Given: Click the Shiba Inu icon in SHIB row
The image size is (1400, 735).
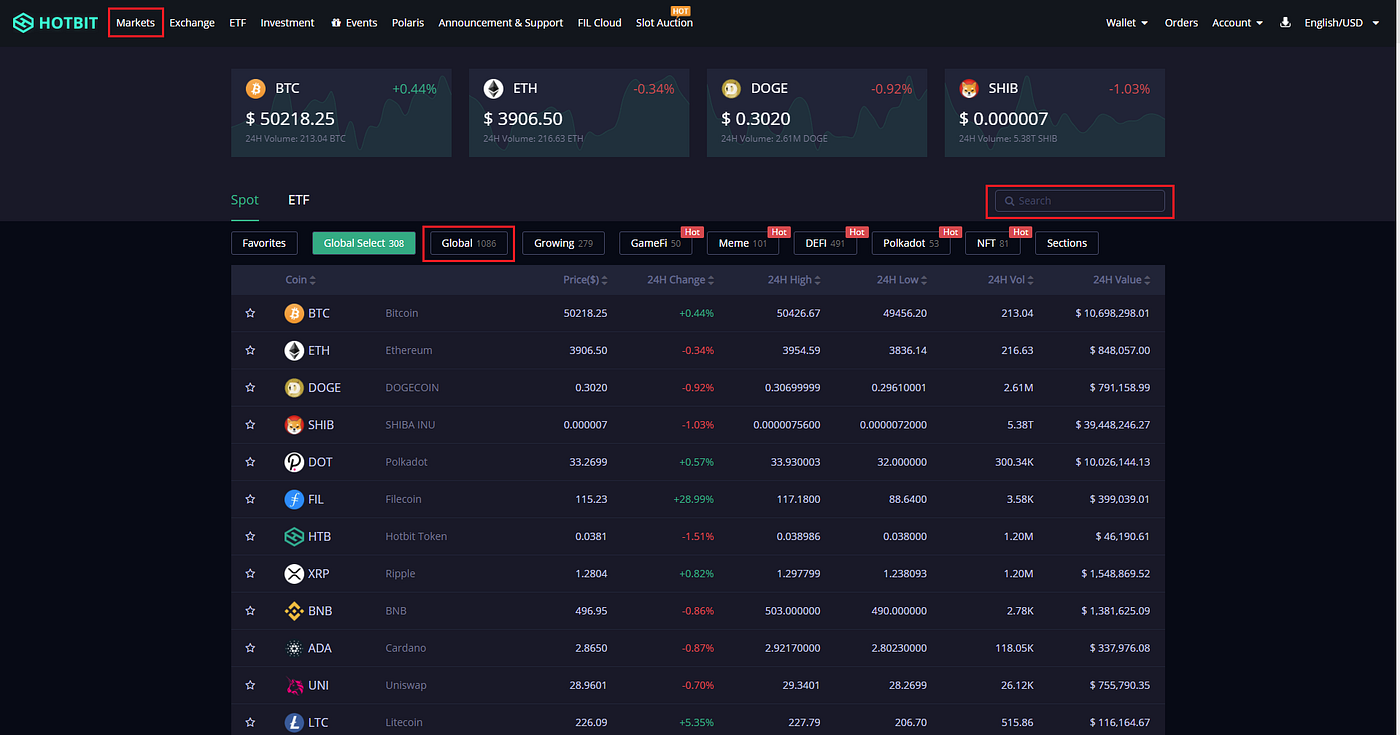Looking at the screenshot, I should pos(294,425).
